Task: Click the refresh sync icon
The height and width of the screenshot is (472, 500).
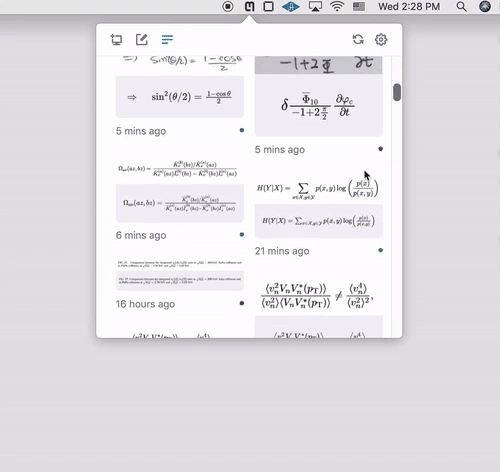Action: 358,39
